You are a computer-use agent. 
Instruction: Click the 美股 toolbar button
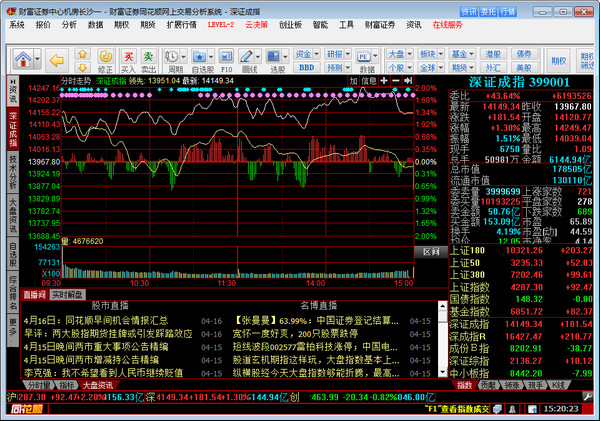pos(524,67)
